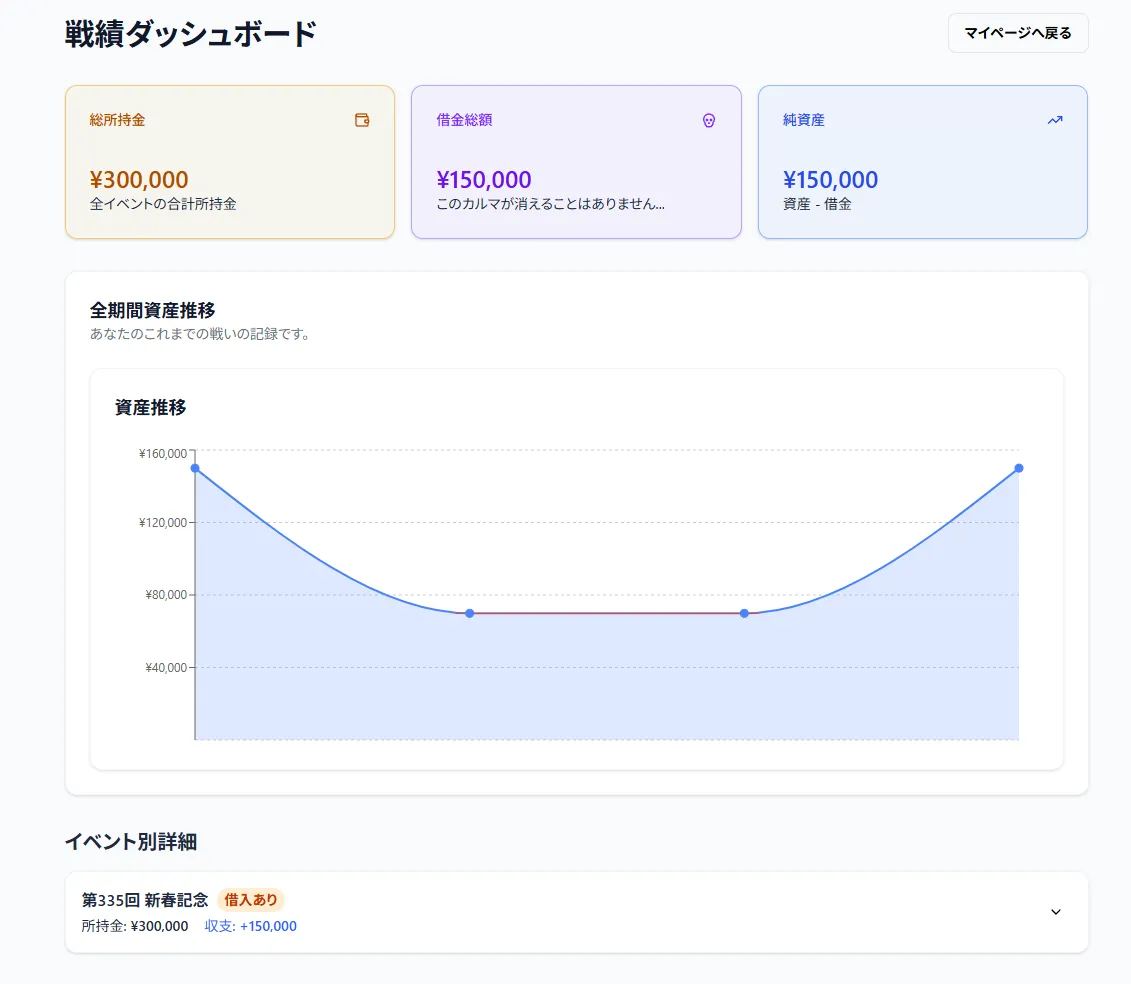Screen dimensions: 1131x984
Task: Open the 収支: +150,000 link
Action: tap(251, 926)
